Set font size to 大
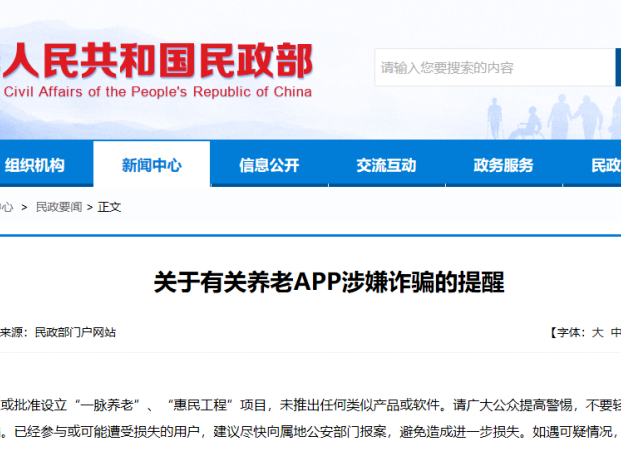 tap(598, 332)
